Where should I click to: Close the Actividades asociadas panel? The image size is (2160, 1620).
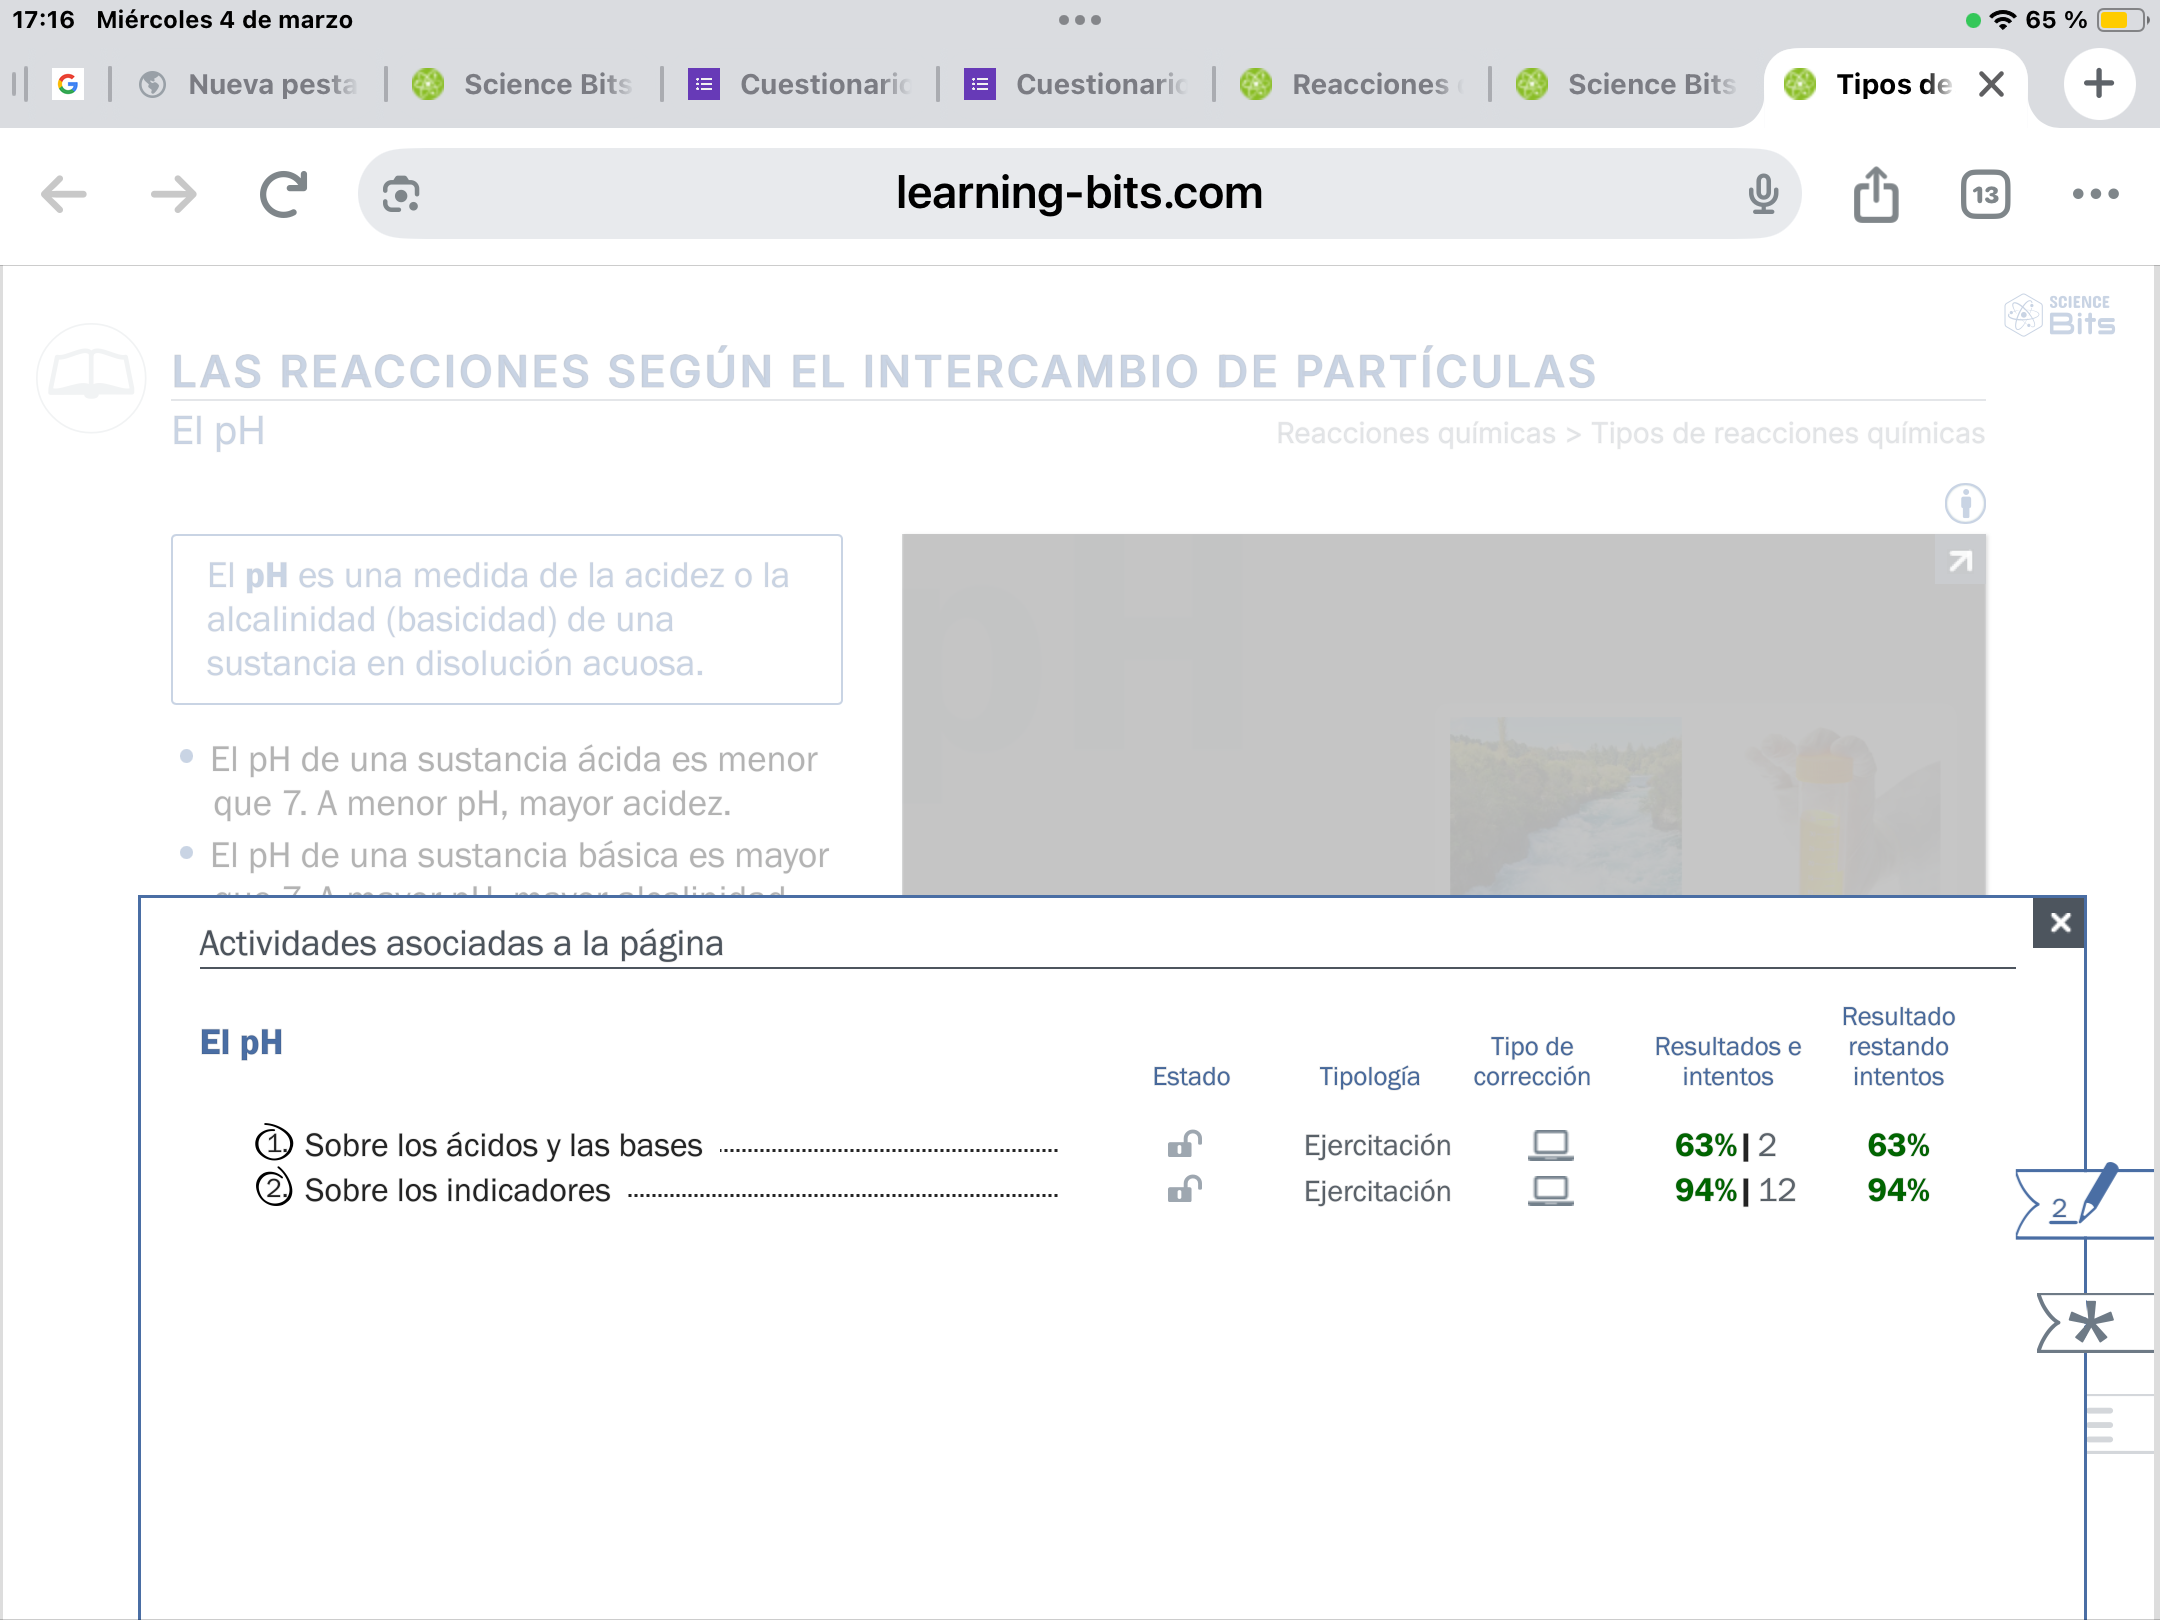[2060, 922]
